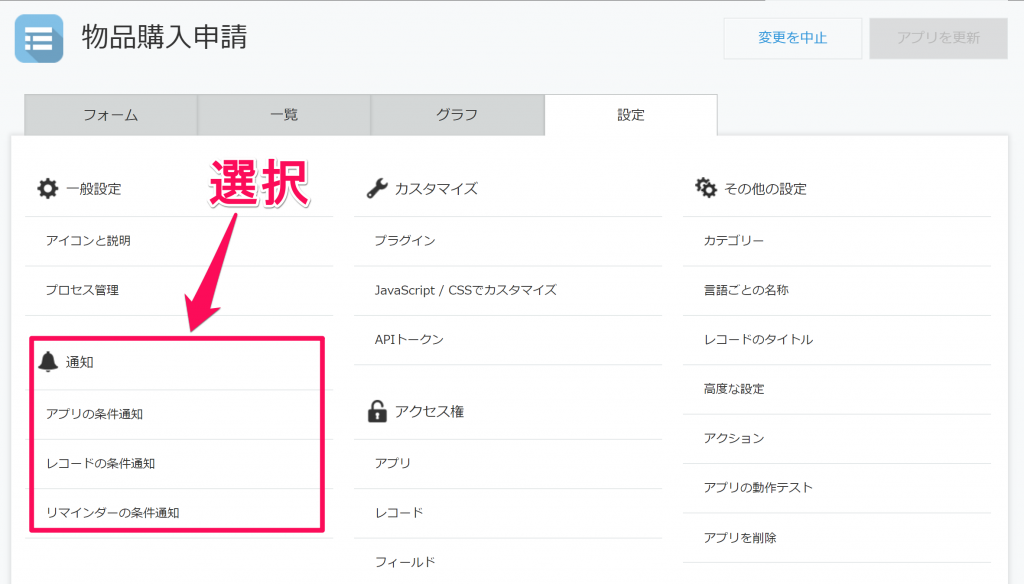1024x584 pixels.
Task: Open the プラグイン settings
Action: (405, 241)
